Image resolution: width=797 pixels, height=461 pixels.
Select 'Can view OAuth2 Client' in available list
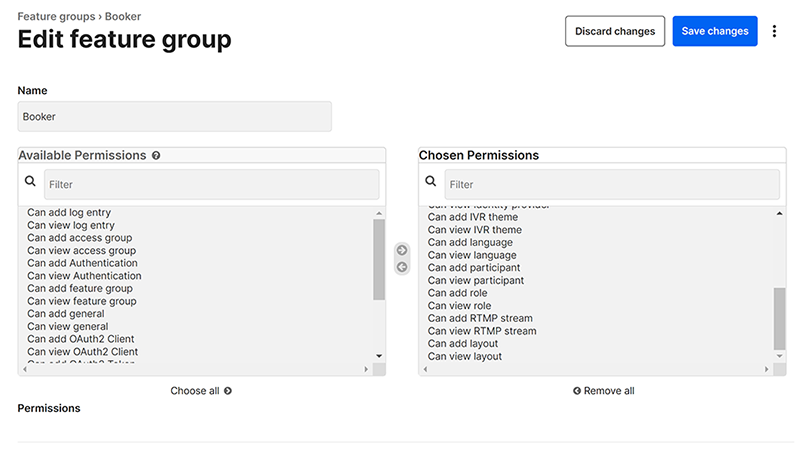(82, 352)
